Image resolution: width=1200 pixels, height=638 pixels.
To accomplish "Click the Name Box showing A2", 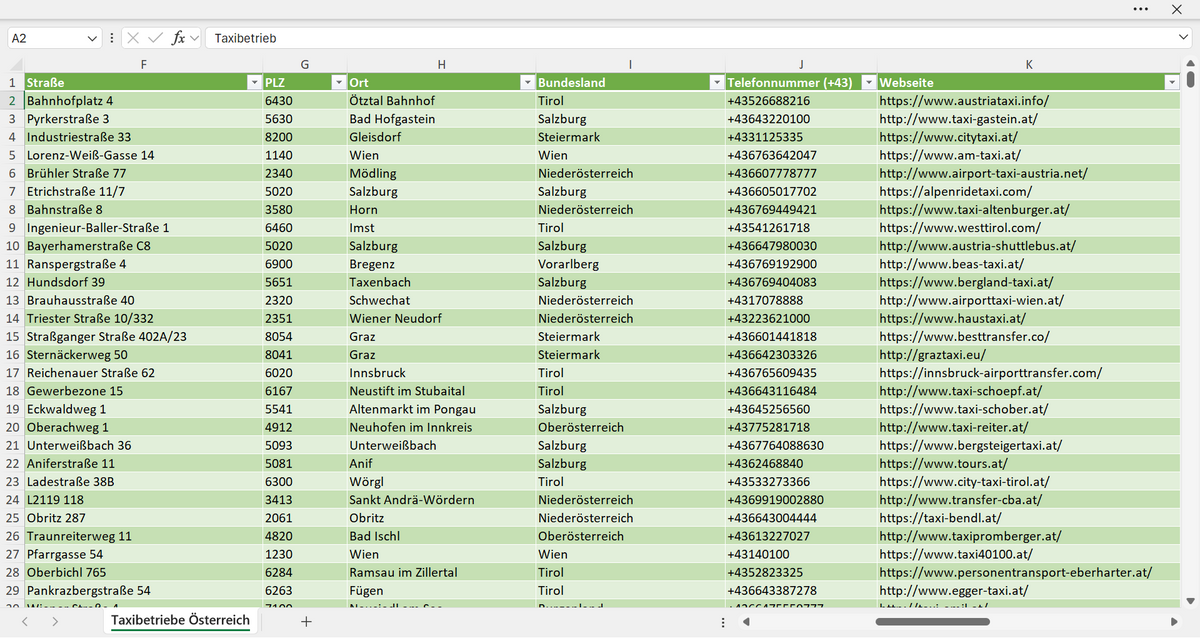I will point(46,38).
